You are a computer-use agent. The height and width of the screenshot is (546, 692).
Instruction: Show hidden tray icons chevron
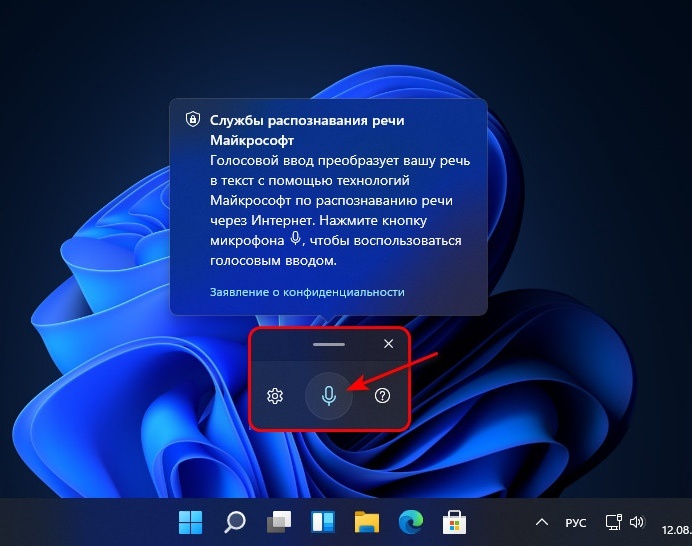tap(542, 523)
